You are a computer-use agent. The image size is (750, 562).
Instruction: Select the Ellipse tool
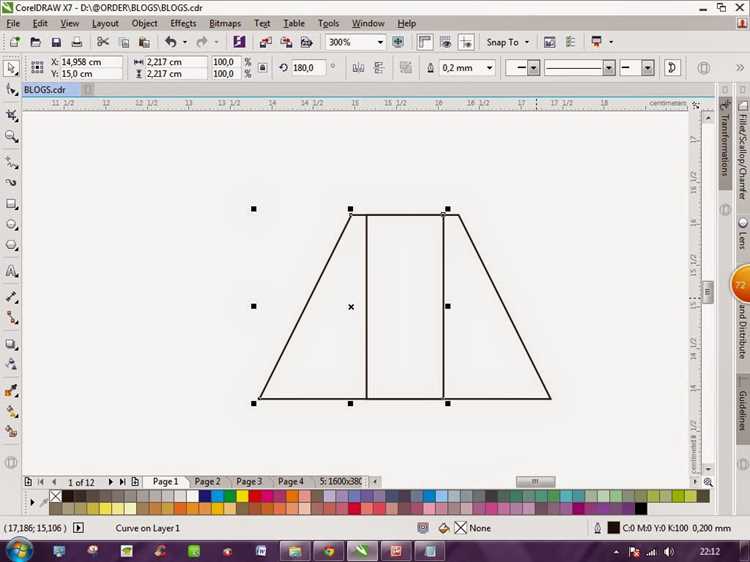tap(11, 225)
